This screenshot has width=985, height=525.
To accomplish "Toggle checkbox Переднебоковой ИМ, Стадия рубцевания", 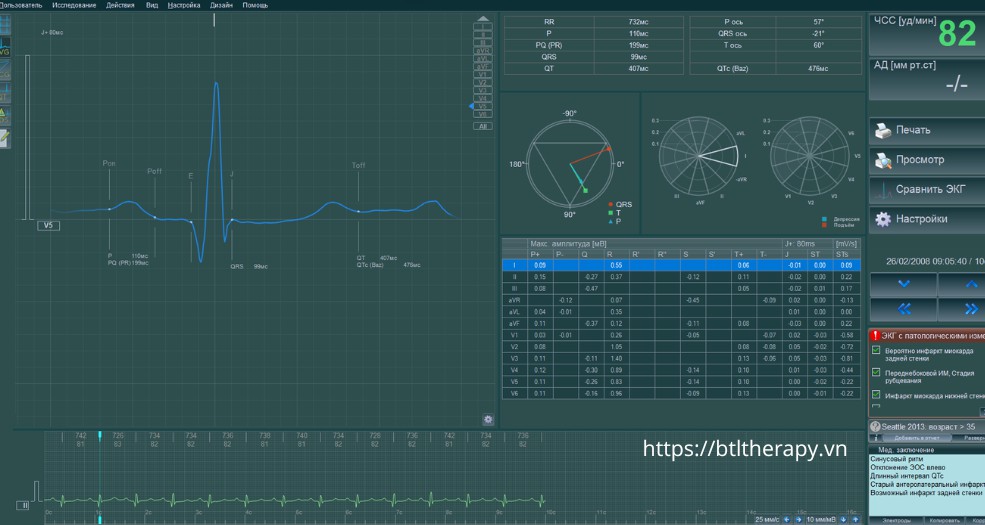I will click(x=876, y=372).
